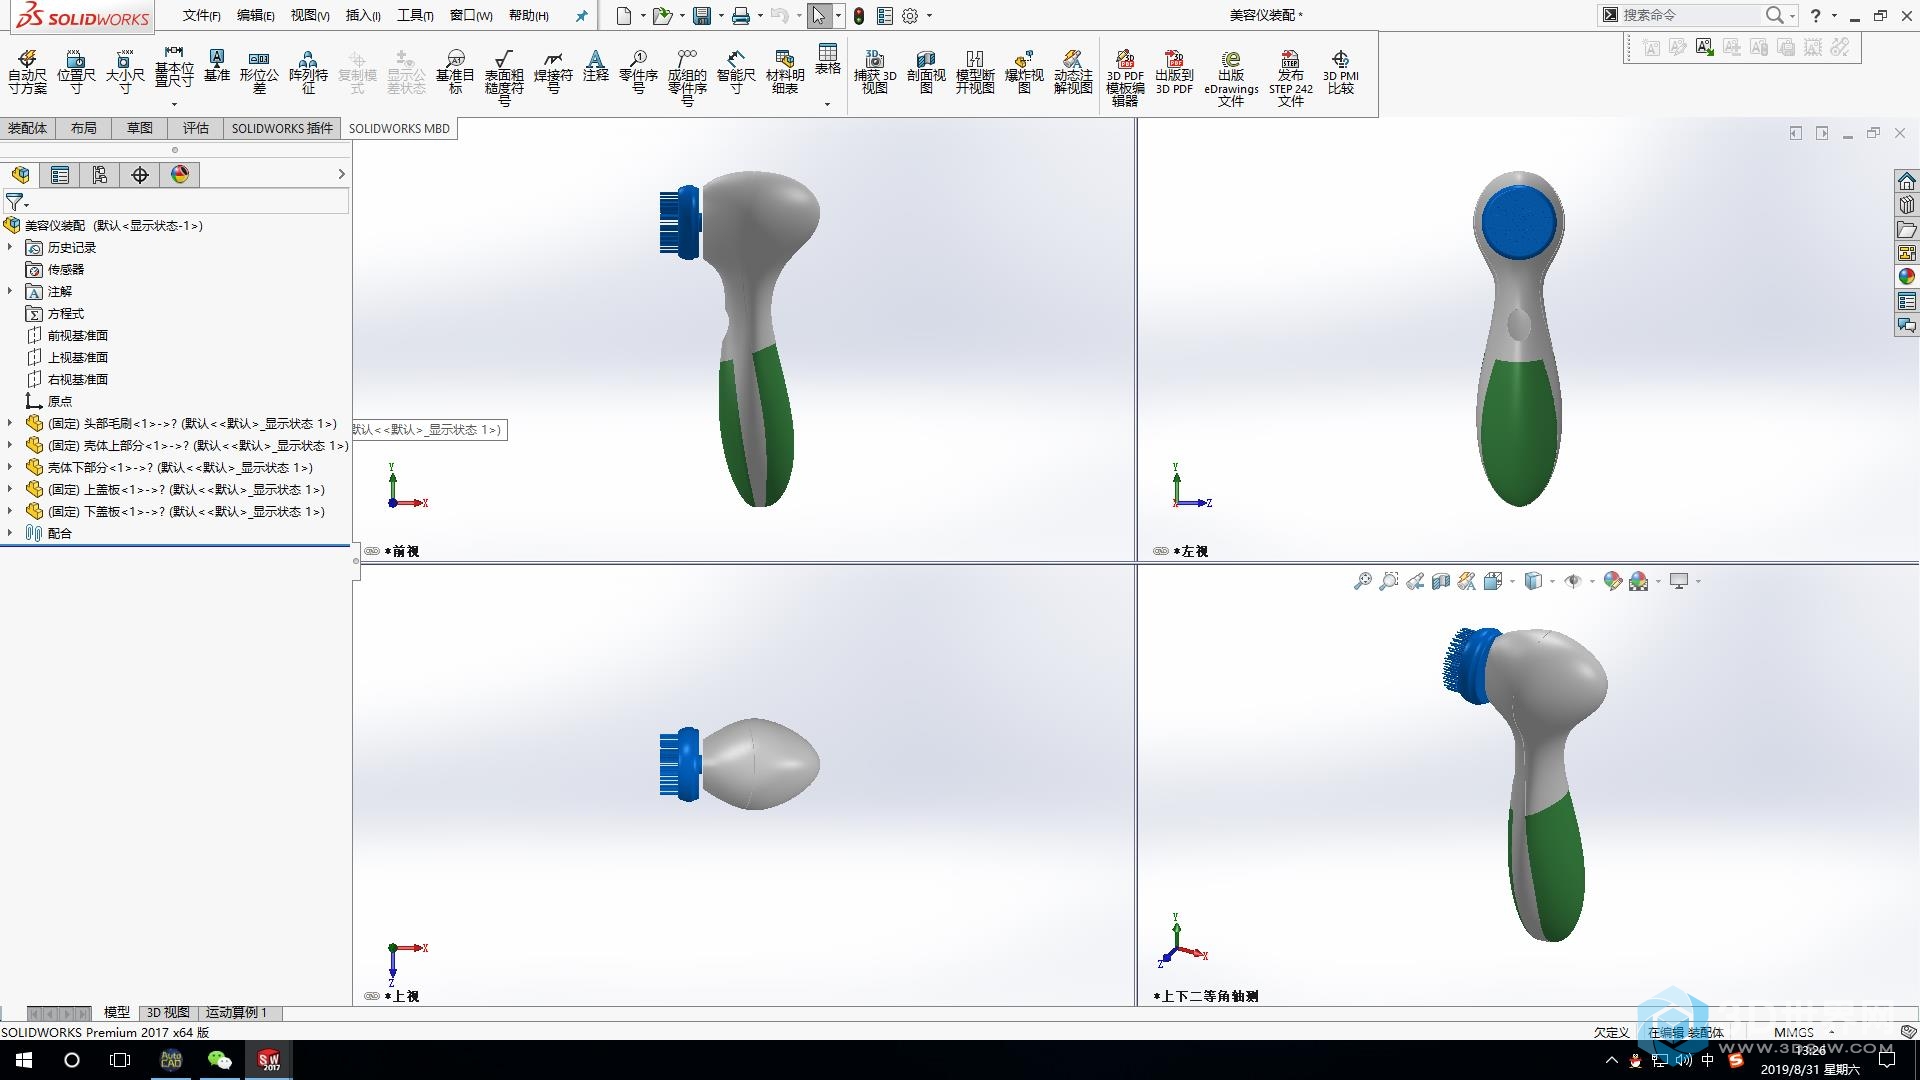Viewport: 1920px width, 1080px height.
Task: Click Dynamic Annotation Views (动态注解视图)
Action: (1073, 73)
